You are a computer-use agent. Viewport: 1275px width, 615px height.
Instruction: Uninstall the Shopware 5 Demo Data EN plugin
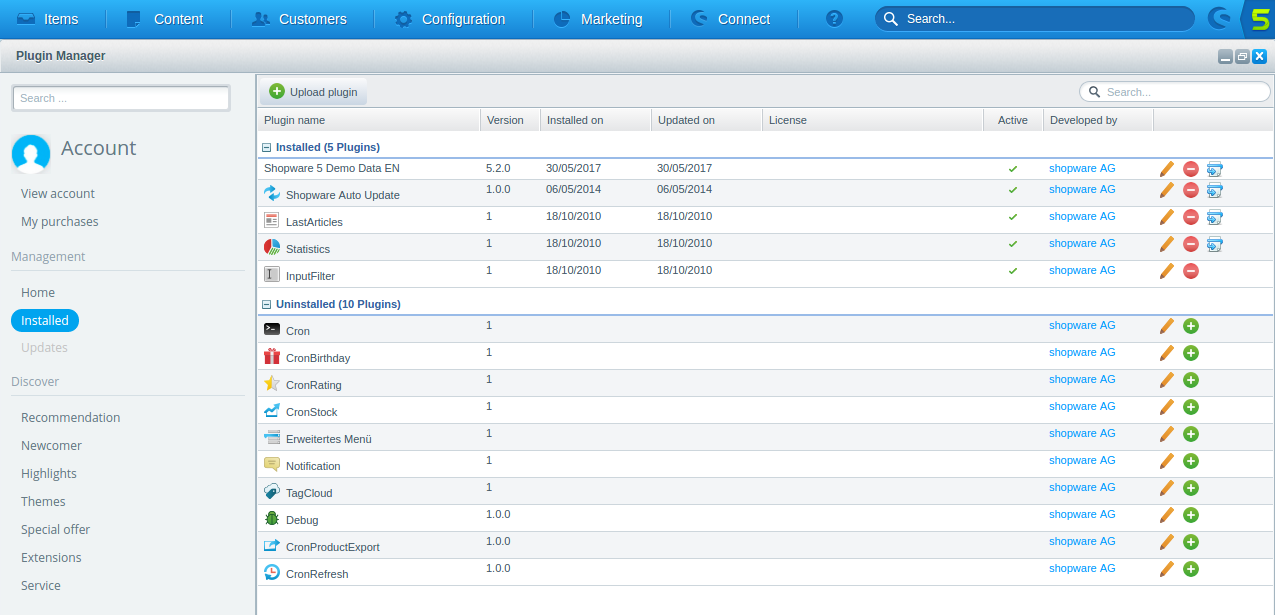(1191, 169)
